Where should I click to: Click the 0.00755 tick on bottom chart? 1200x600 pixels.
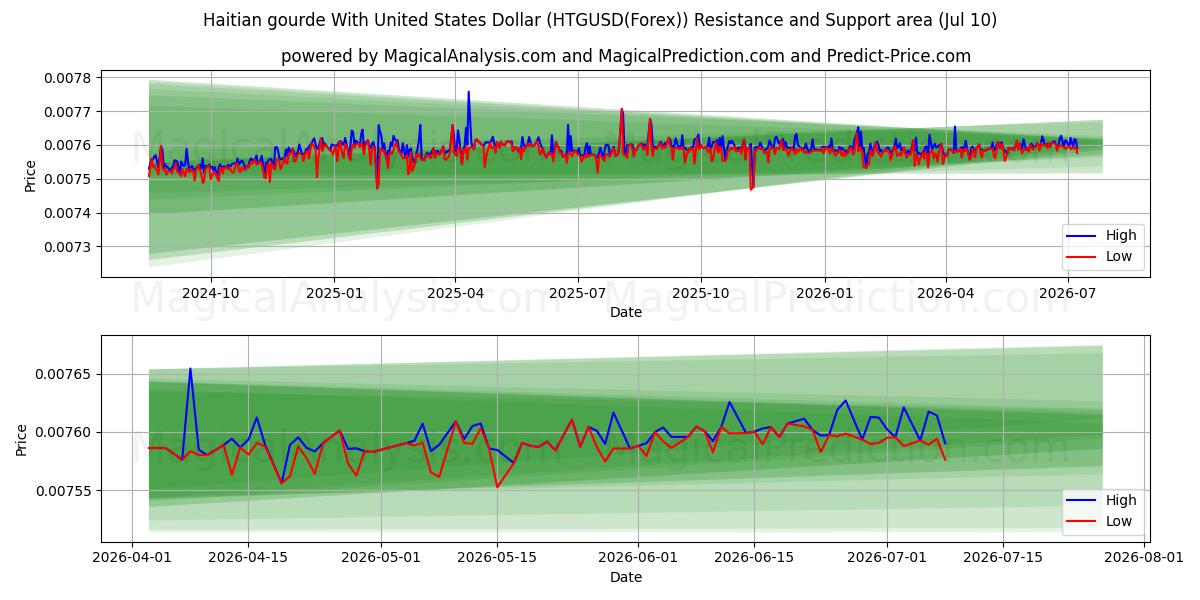pos(64,491)
